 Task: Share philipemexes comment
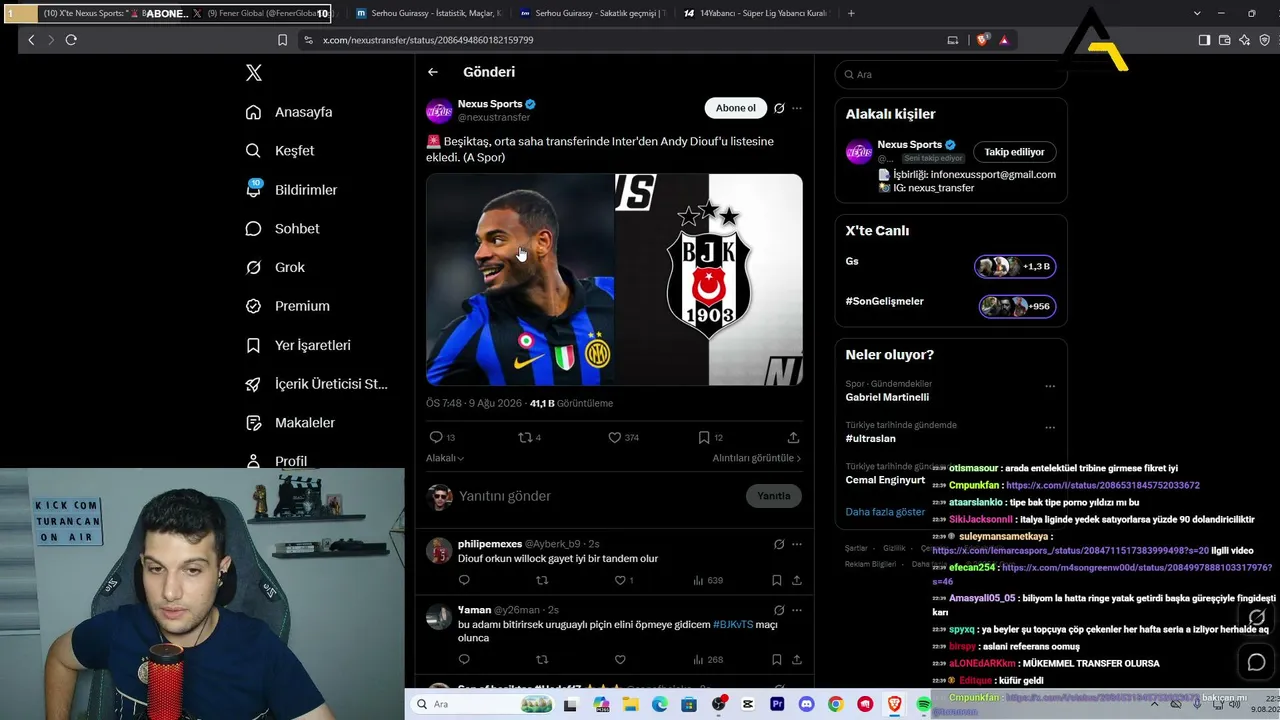[797, 580]
